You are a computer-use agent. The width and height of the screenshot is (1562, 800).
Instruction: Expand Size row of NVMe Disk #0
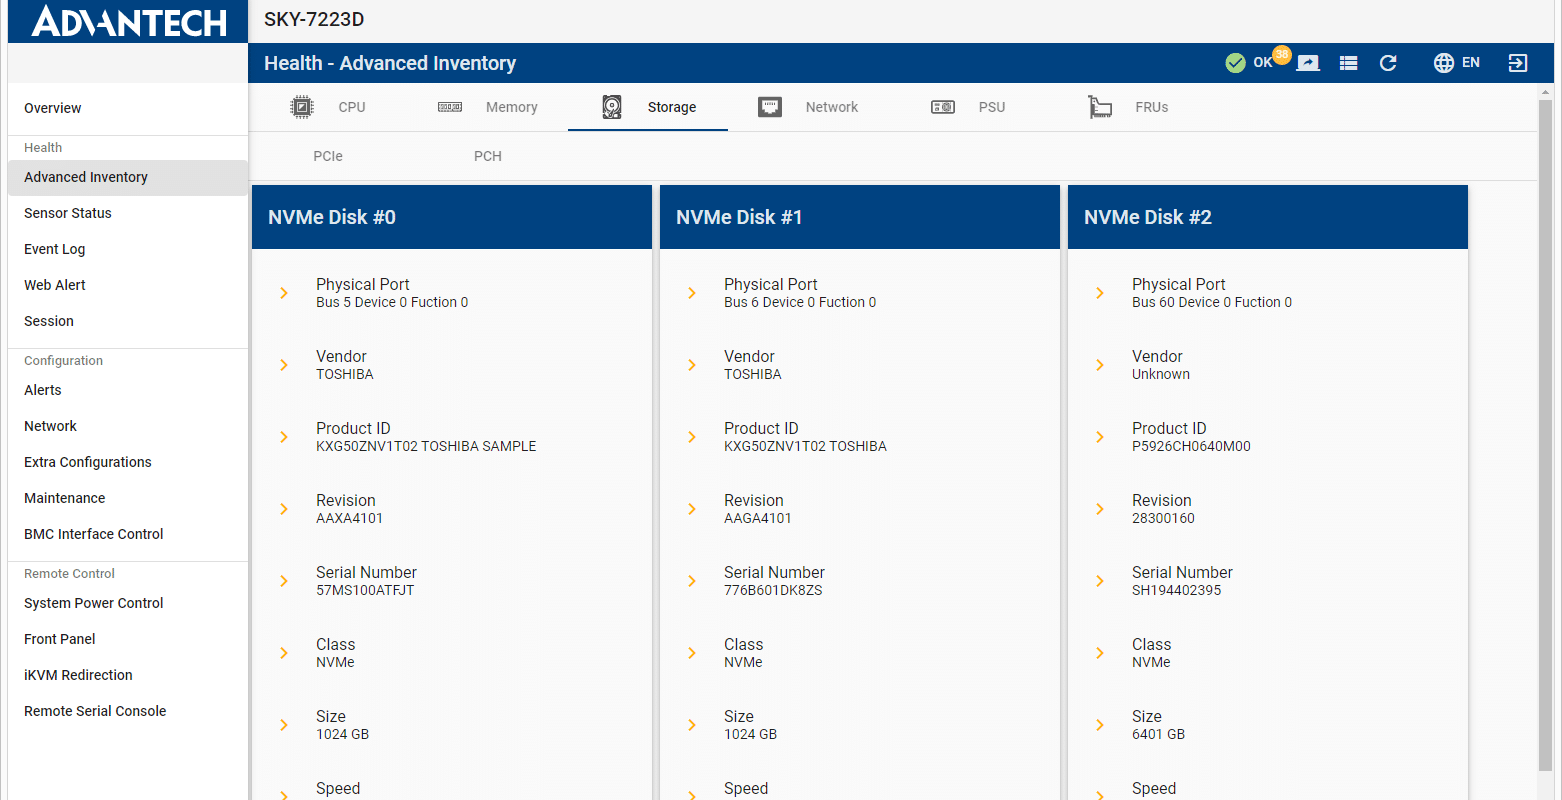coord(284,725)
